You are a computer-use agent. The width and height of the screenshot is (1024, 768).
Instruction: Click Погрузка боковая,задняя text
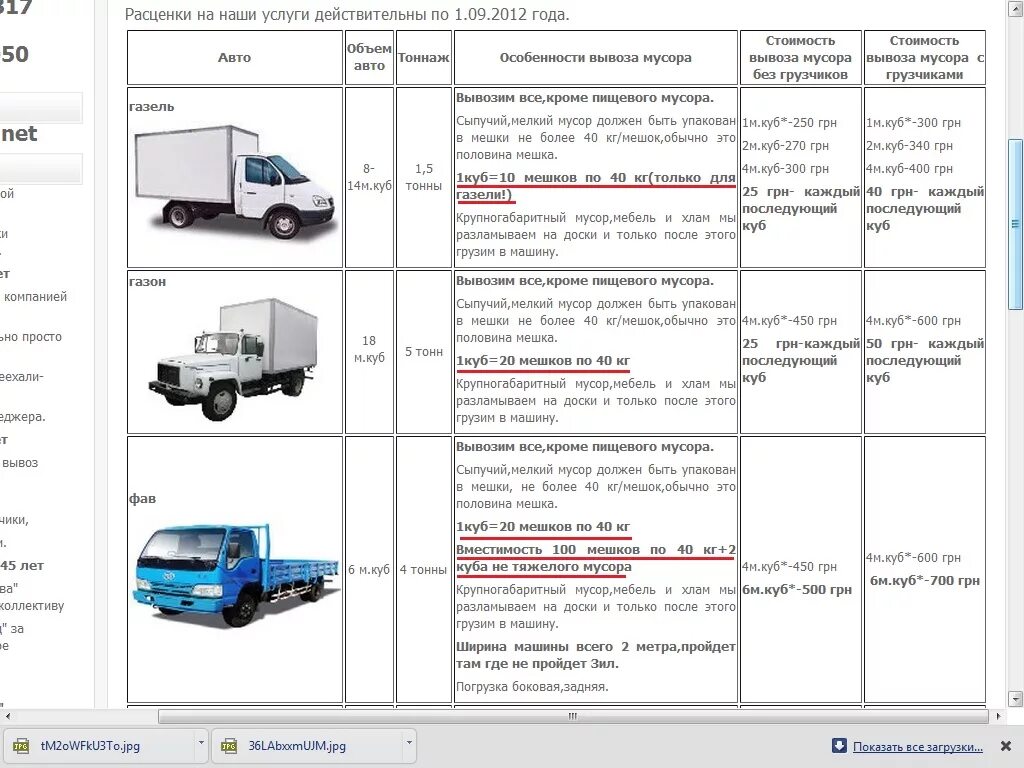click(x=532, y=686)
